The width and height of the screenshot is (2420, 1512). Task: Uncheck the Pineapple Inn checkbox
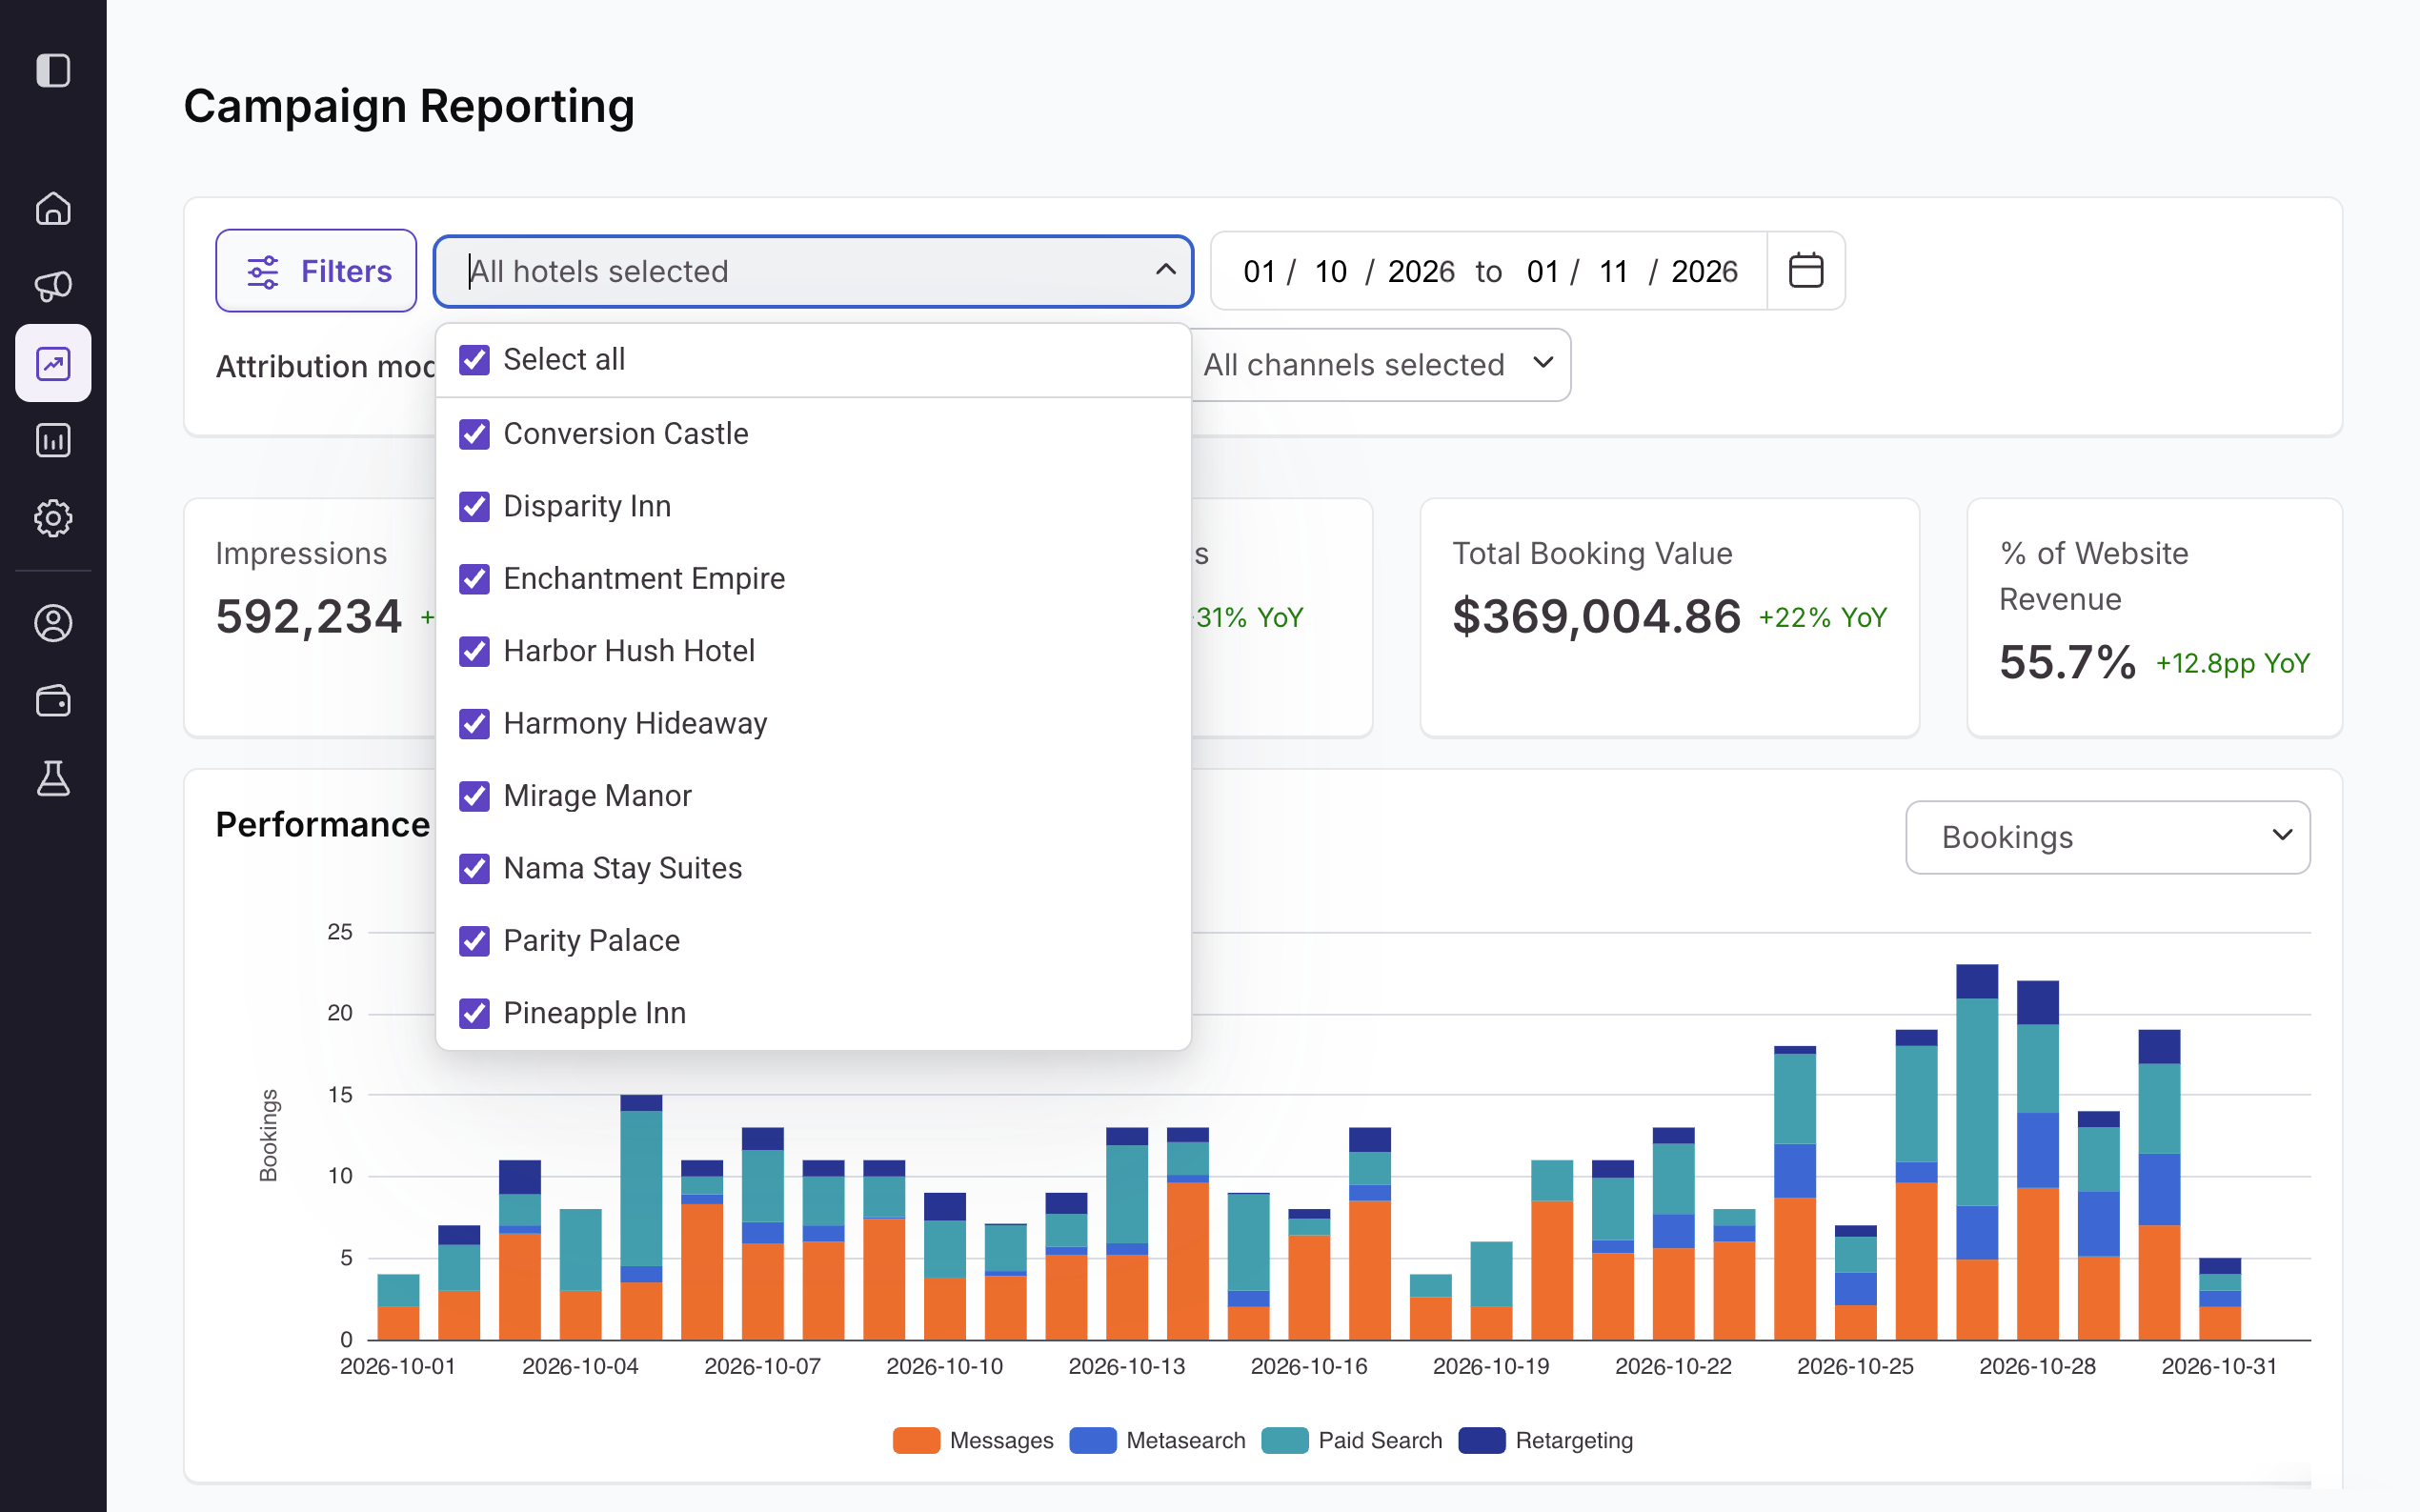(474, 1013)
